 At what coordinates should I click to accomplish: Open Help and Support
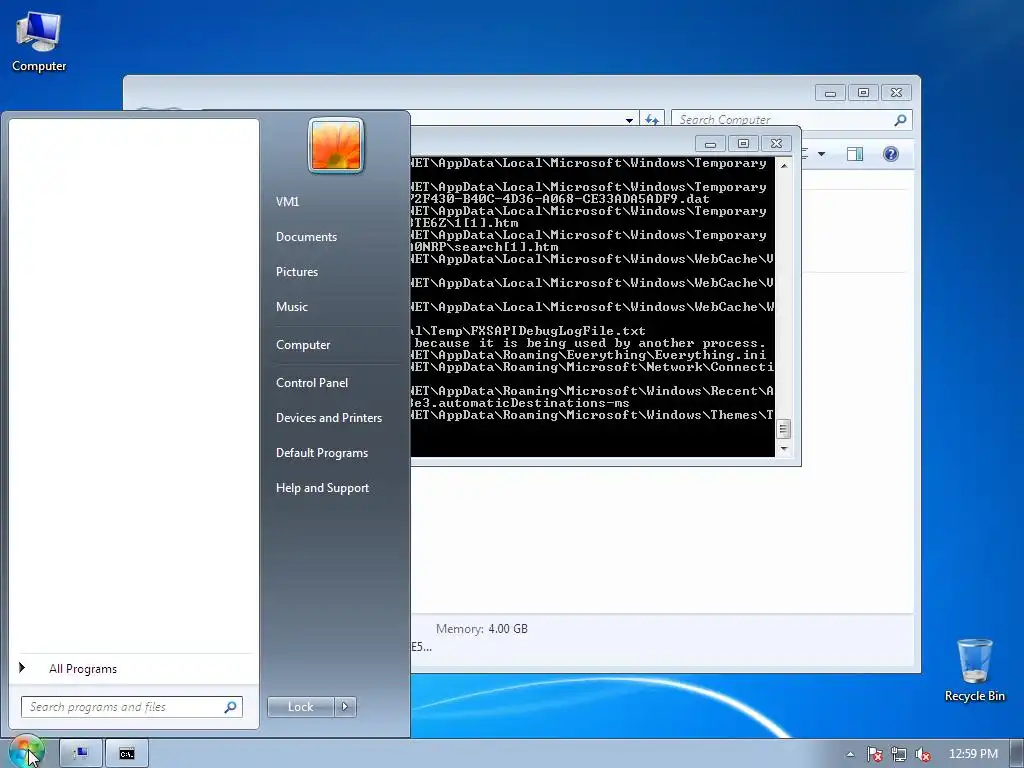[322, 488]
